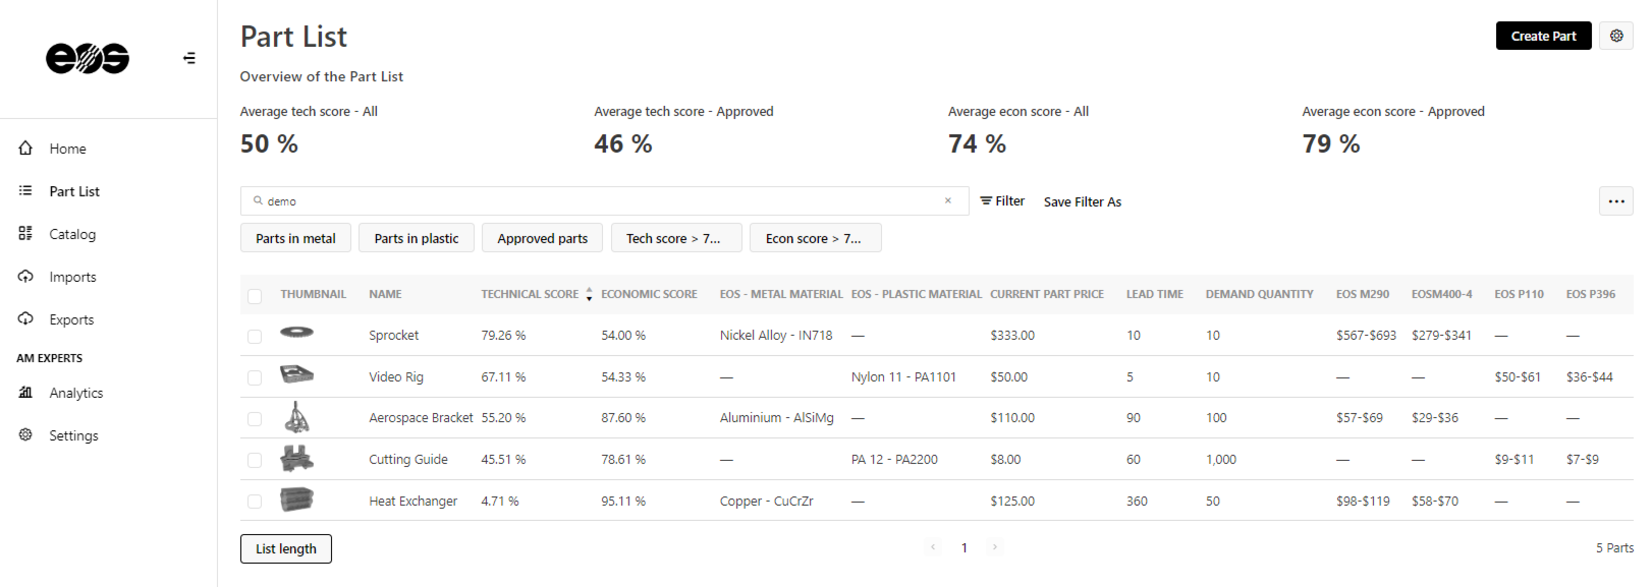Image resolution: width=1652 pixels, height=587 pixels.
Task: Open the Exports page icon
Action: 26,320
